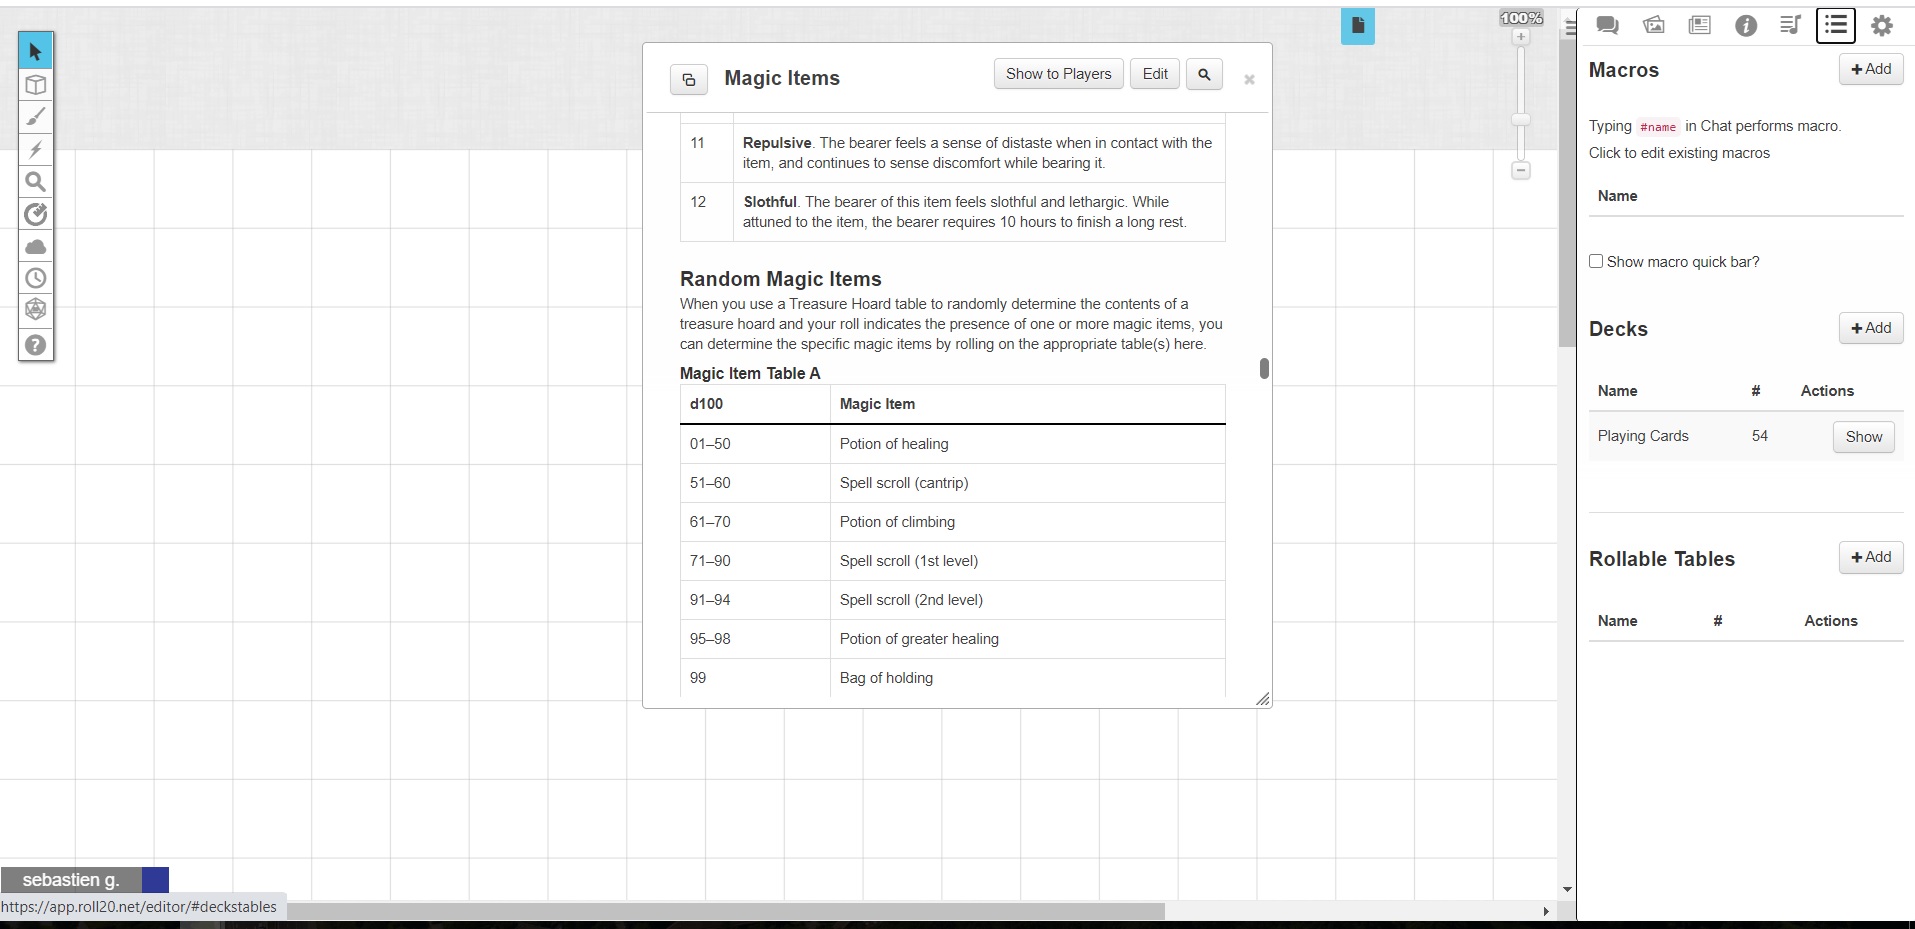
Task: Select the Ruler measure tool
Action: [36, 213]
